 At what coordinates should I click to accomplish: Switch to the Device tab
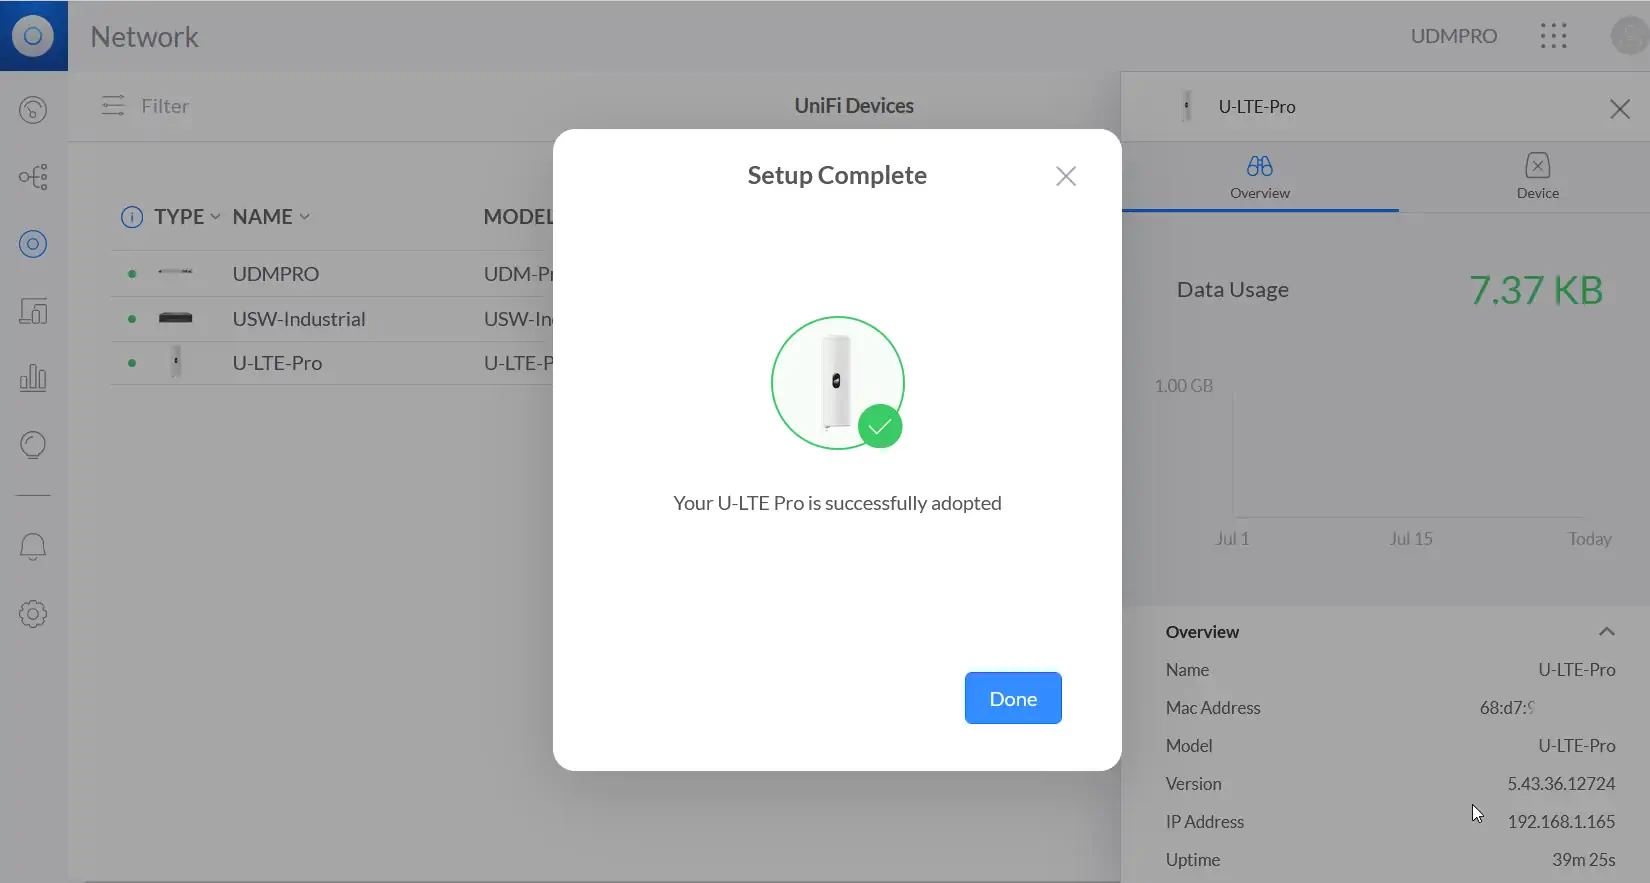pyautogui.click(x=1537, y=176)
